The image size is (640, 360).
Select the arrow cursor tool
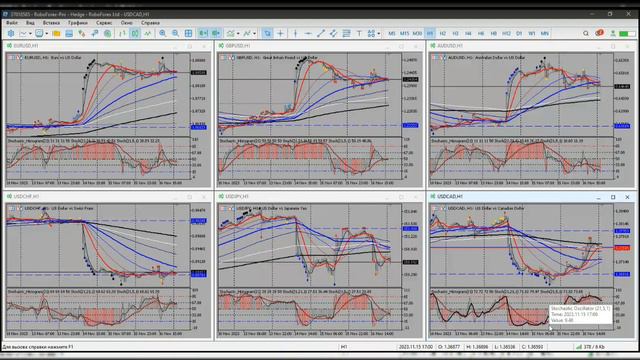click(267, 33)
